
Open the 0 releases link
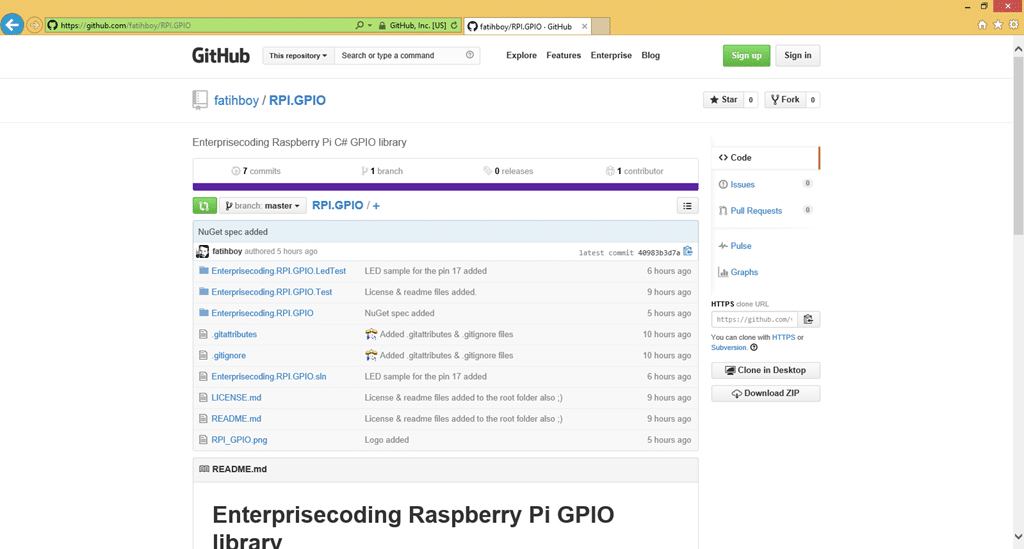pos(508,171)
